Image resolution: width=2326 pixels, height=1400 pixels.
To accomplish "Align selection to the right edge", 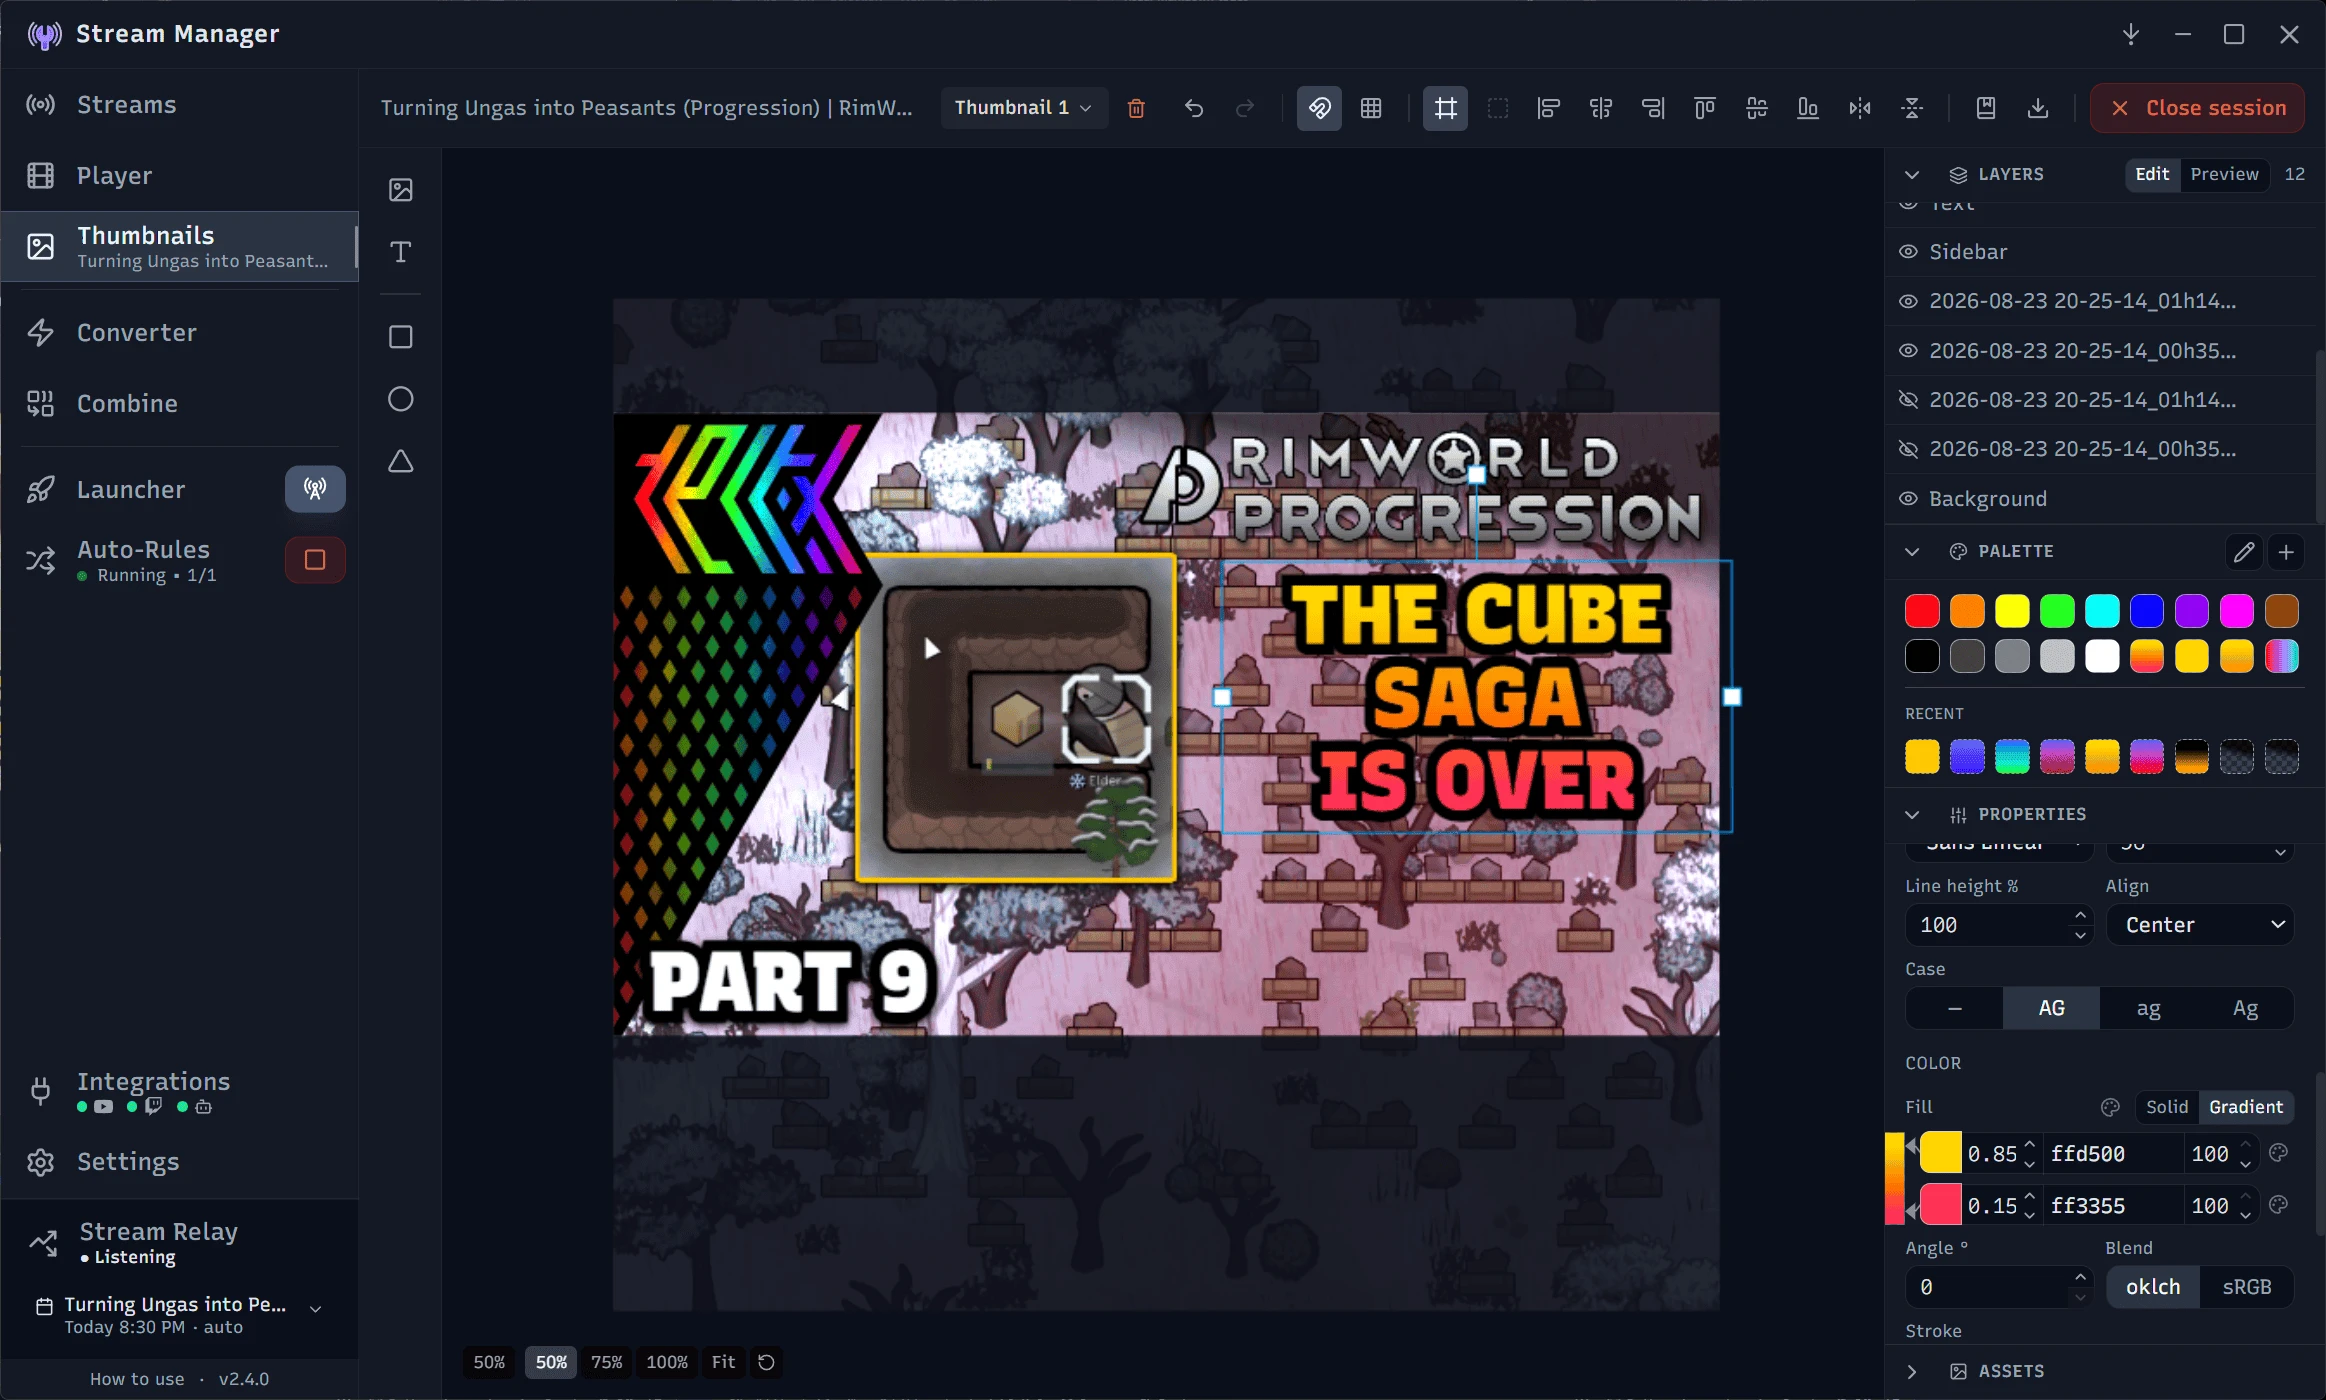I will [1653, 108].
